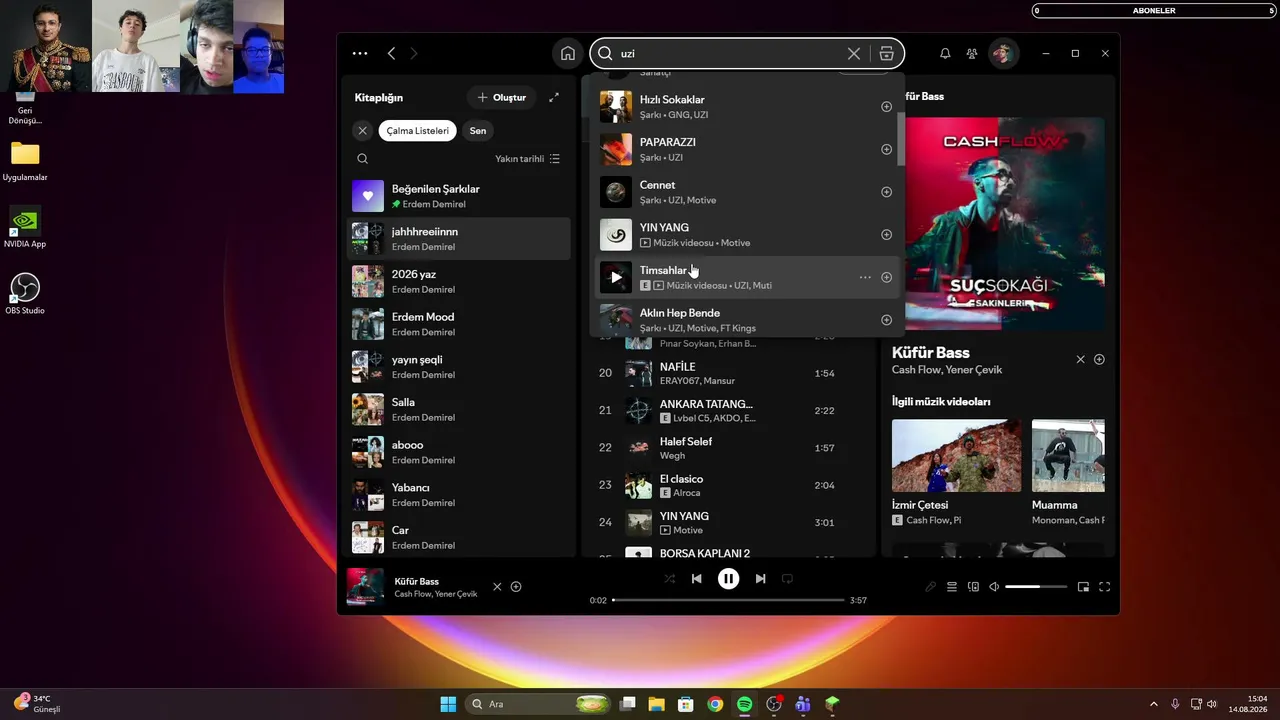Open the mini player
The image size is (1280, 720).
coord(1083,587)
